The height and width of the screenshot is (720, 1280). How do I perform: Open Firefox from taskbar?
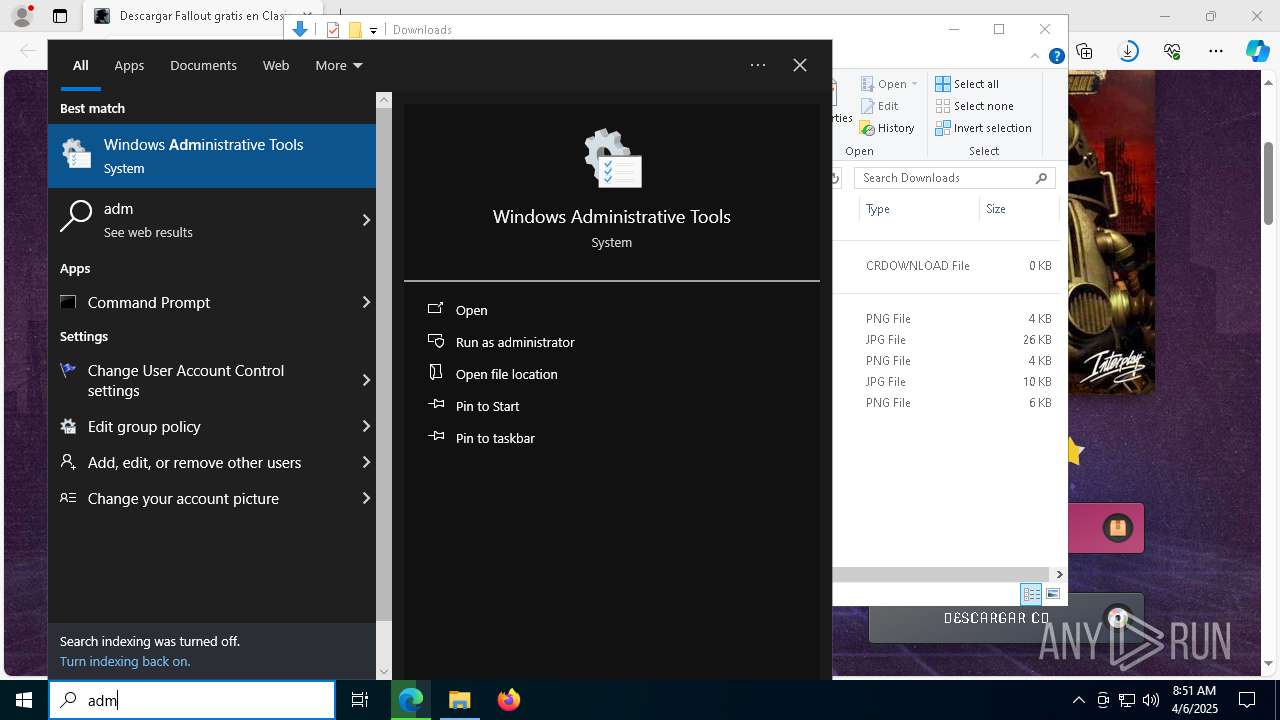[508, 700]
